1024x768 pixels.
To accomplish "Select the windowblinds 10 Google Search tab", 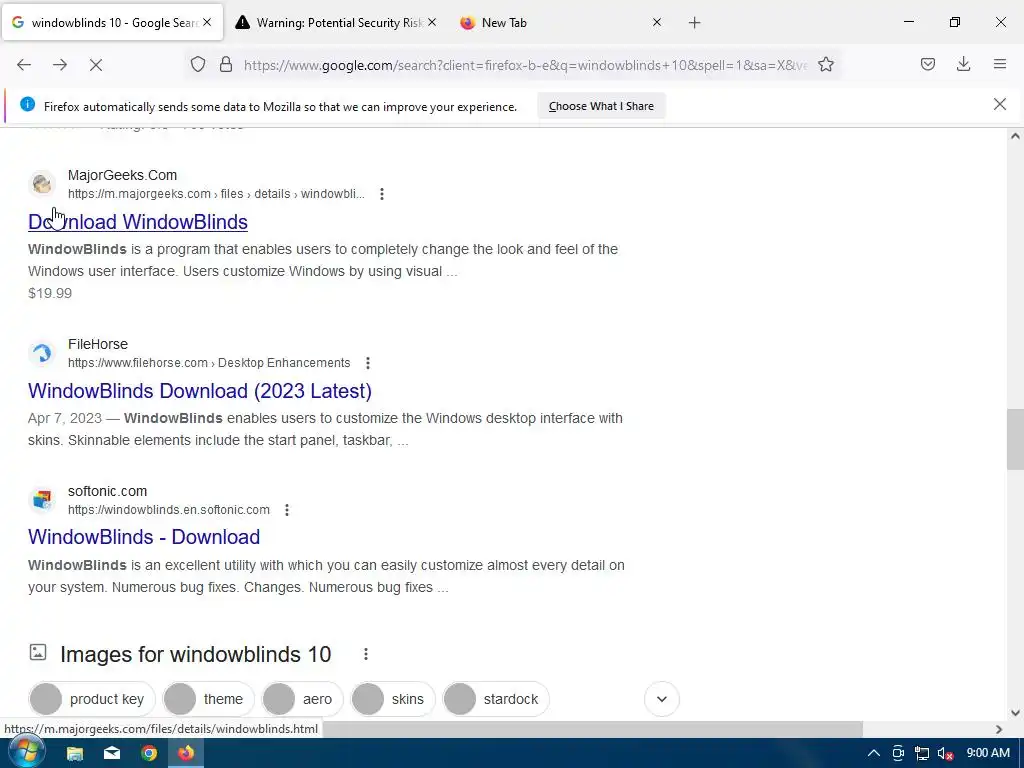I will (112, 23).
